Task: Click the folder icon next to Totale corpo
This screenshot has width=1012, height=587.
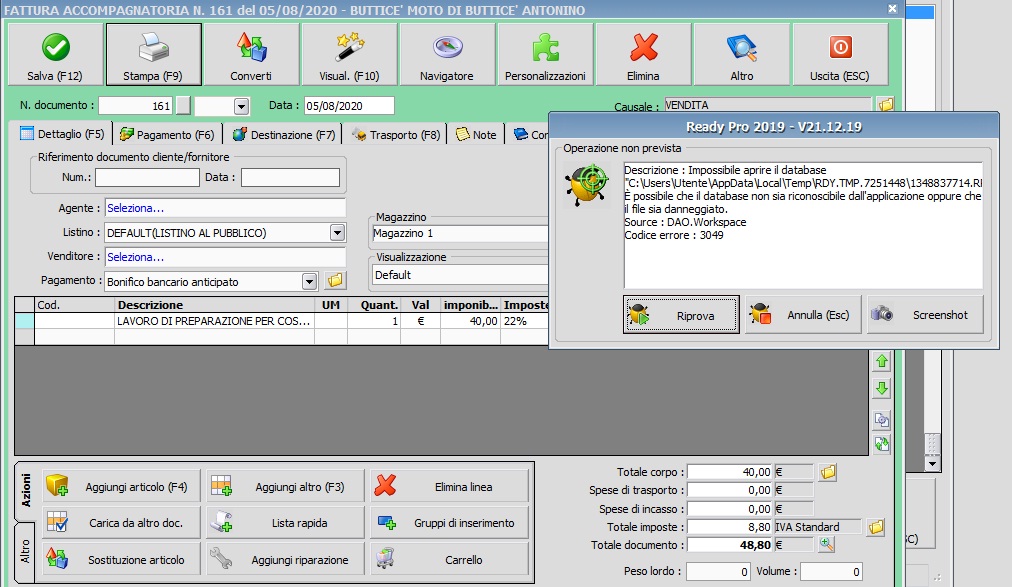Action: pyautogui.click(x=828, y=472)
